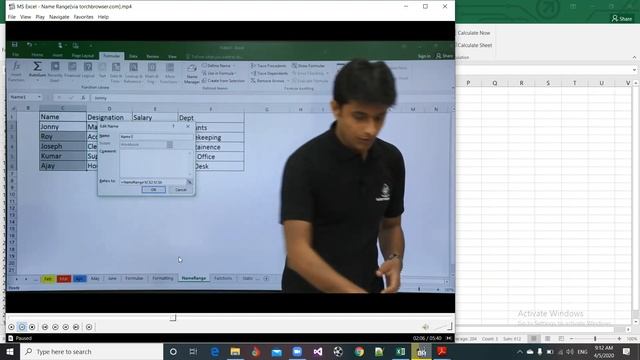
Task: Click the Excel zoom out minus button
Action: pyautogui.click(x=572, y=339)
